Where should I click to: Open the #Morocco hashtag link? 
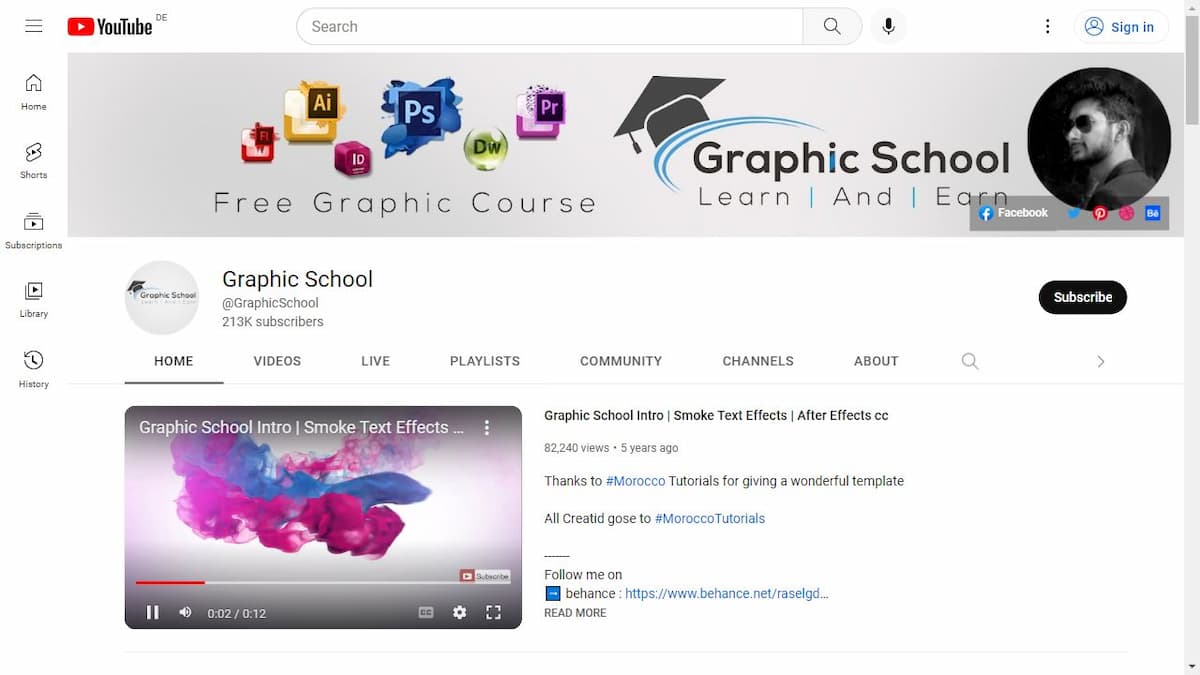[635, 481]
